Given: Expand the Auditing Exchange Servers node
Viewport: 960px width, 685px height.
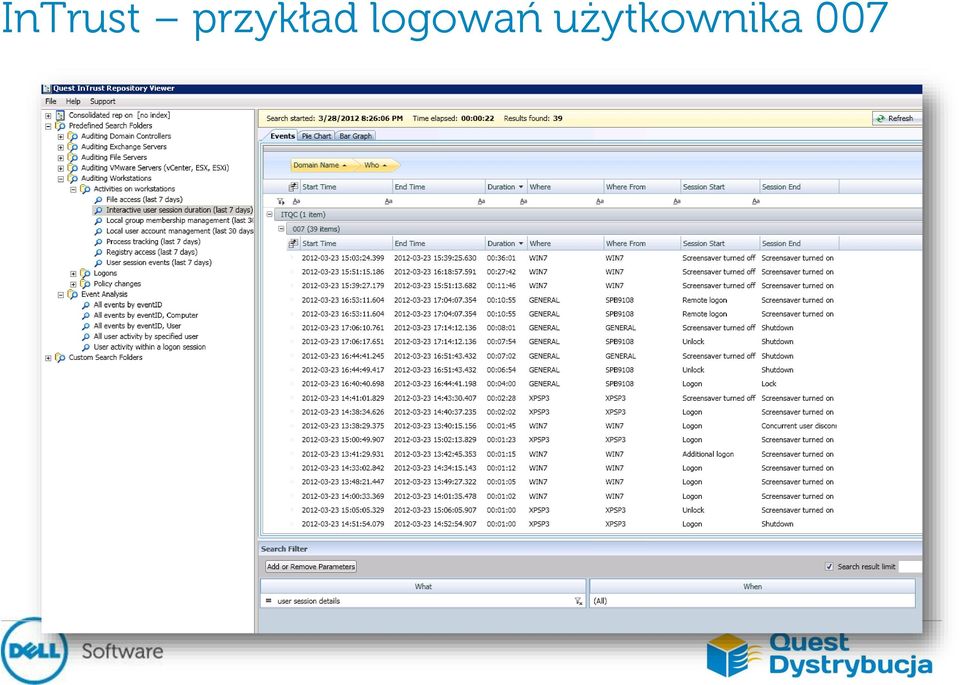Looking at the screenshot, I should [x=61, y=147].
